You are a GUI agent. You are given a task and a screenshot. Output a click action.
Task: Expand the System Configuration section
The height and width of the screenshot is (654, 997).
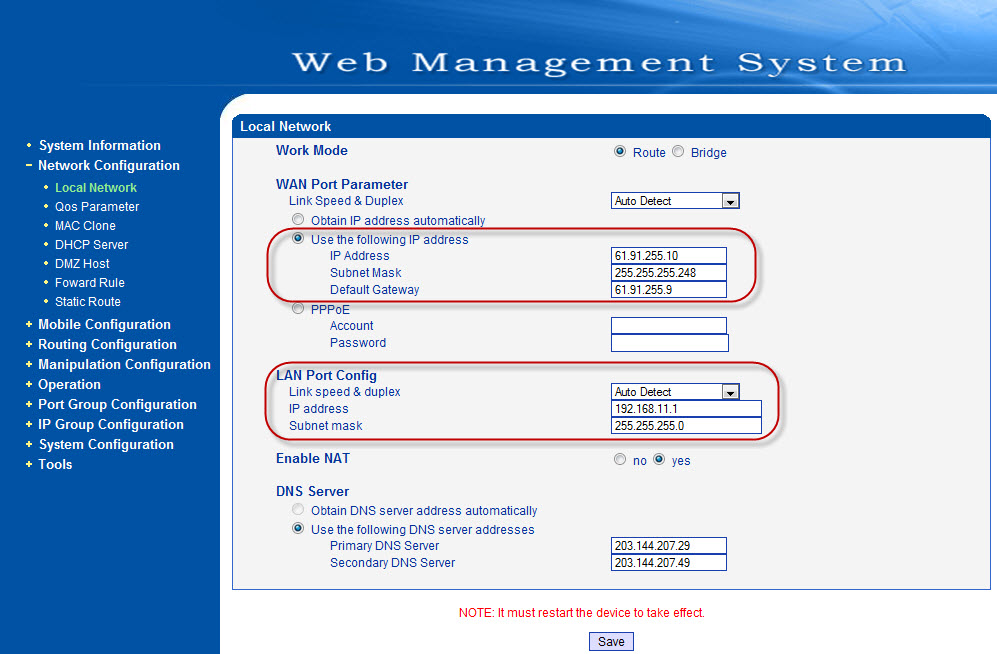106,444
